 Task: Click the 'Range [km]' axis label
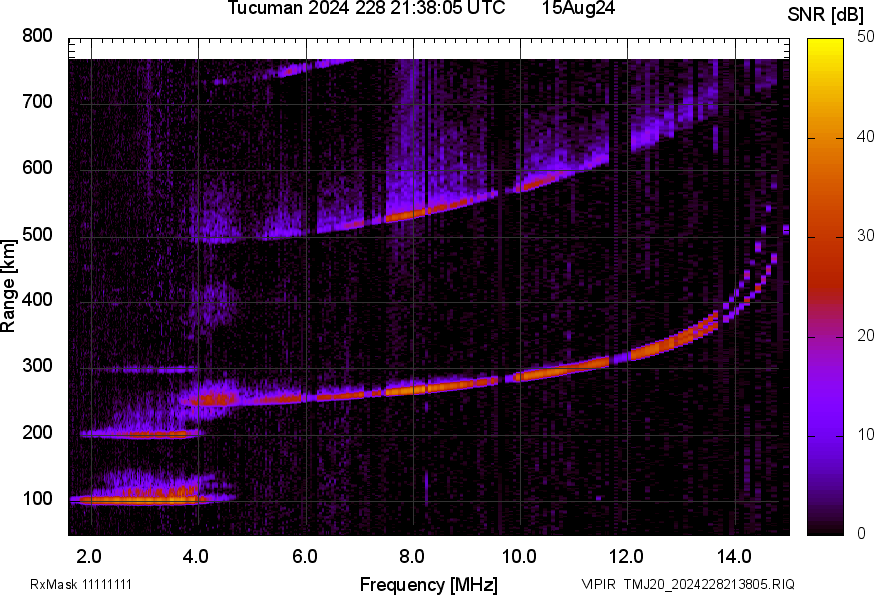(8, 286)
